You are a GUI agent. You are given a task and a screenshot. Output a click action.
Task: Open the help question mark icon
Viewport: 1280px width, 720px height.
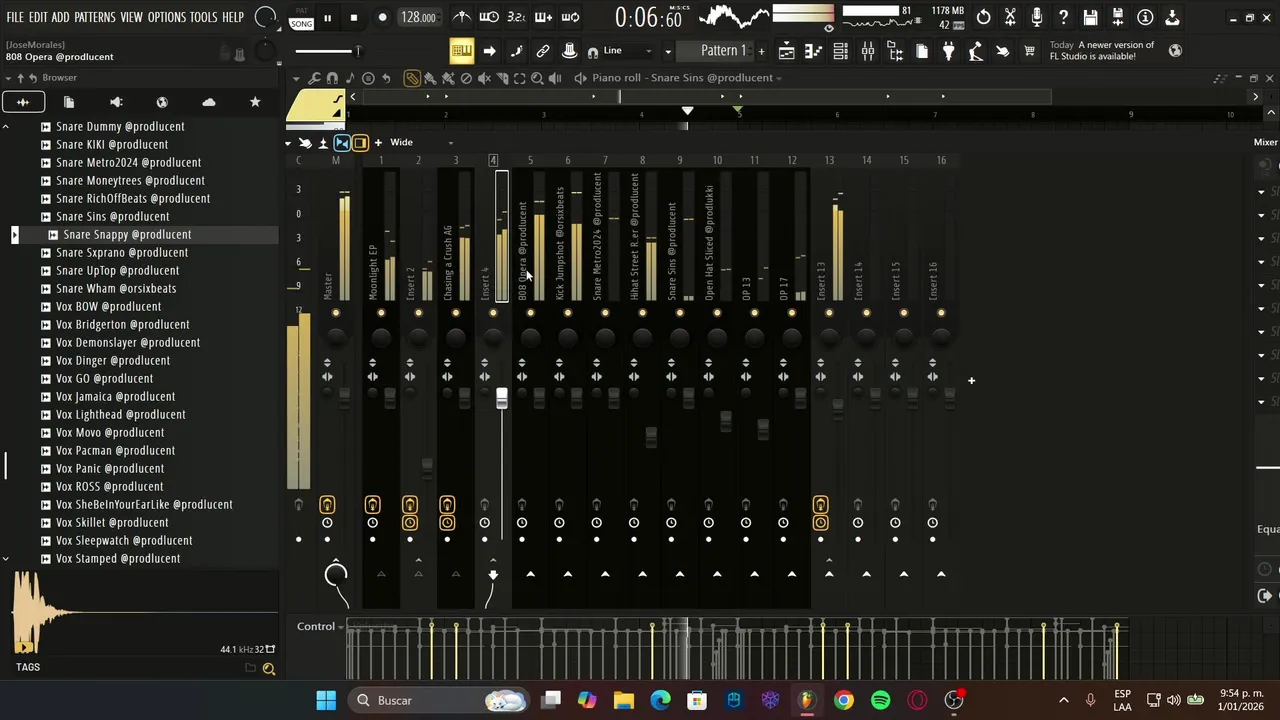click(1064, 17)
